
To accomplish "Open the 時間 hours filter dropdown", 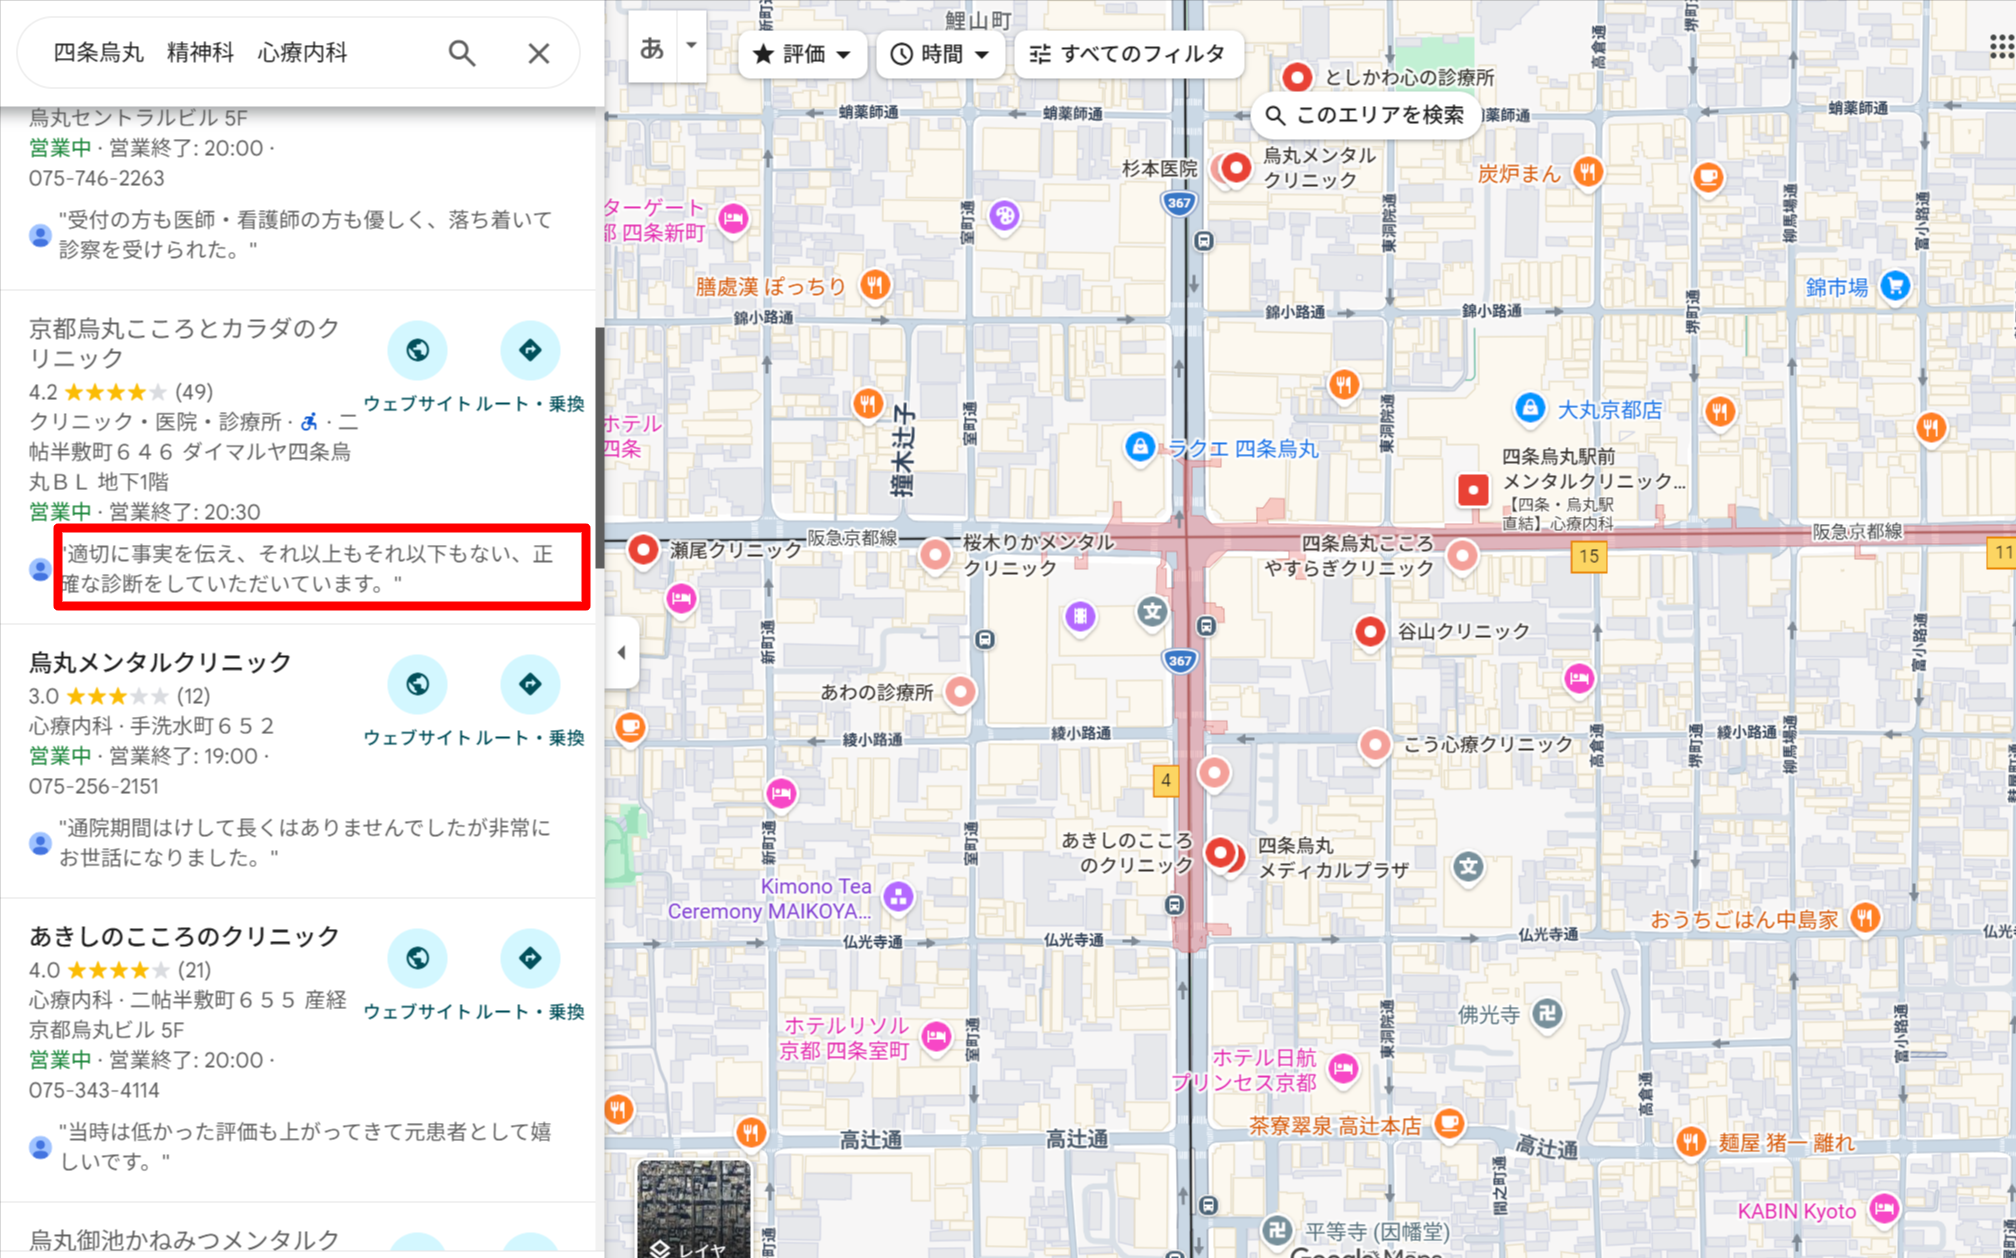I will 940,54.
